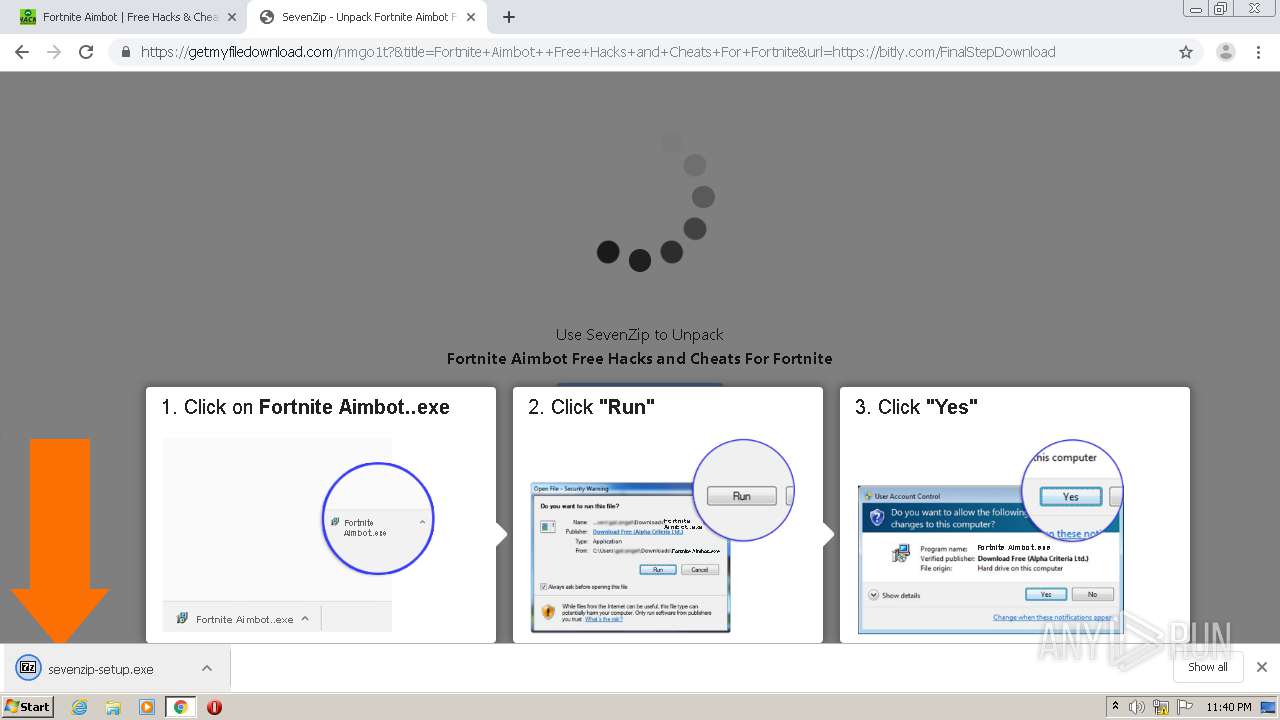Click the sevenzip-setup.exe 7z file icon

click(28, 668)
